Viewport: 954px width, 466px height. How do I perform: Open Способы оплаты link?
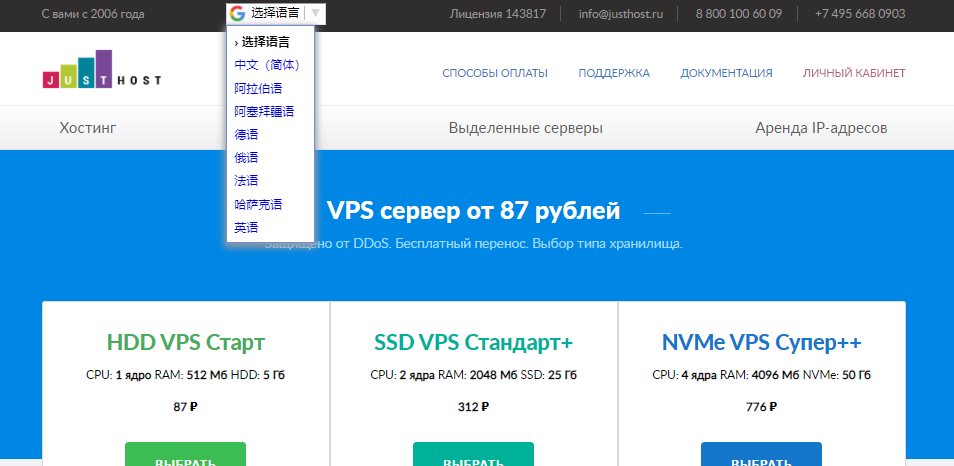(495, 73)
